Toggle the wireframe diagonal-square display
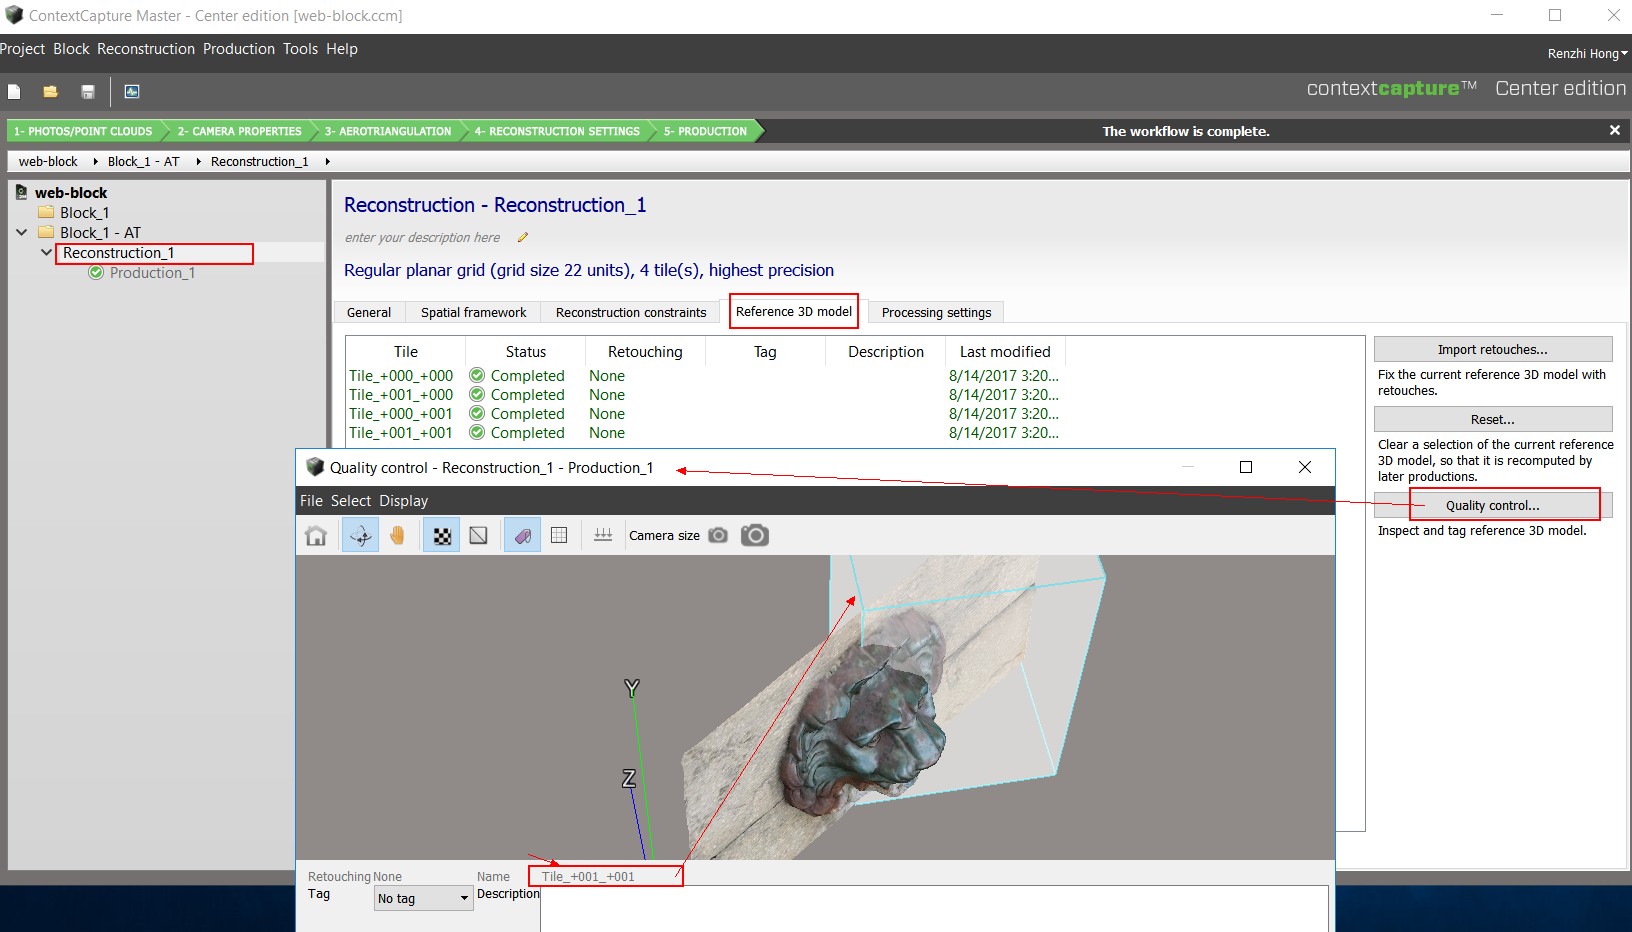1632x932 pixels. tap(479, 536)
